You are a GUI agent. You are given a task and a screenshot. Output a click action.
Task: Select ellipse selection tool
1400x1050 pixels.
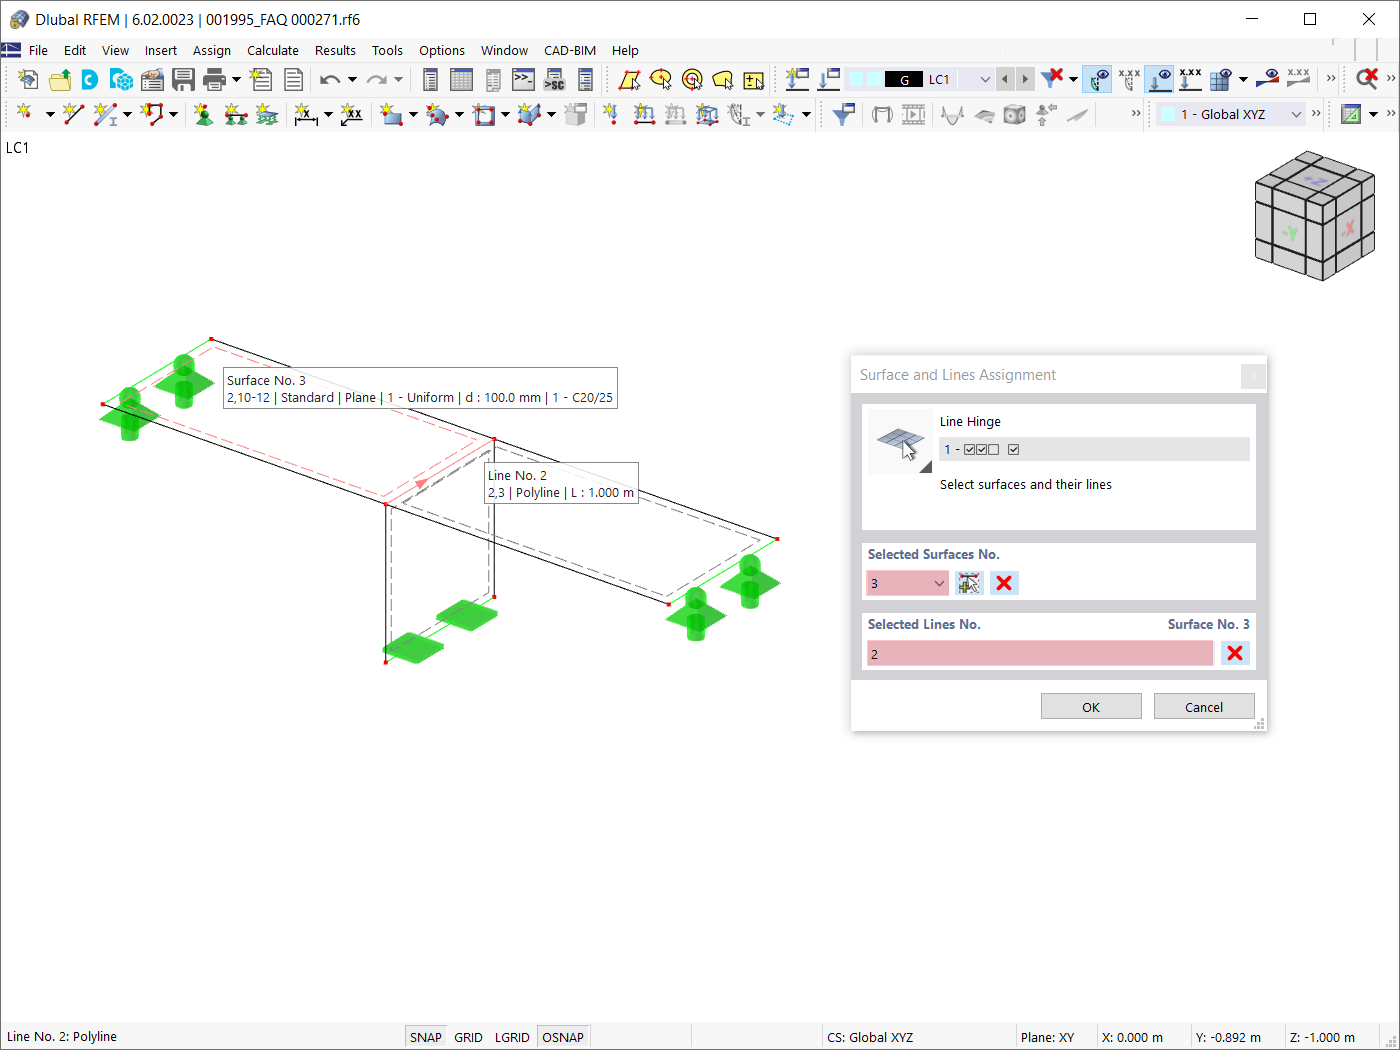click(x=661, y=80)
